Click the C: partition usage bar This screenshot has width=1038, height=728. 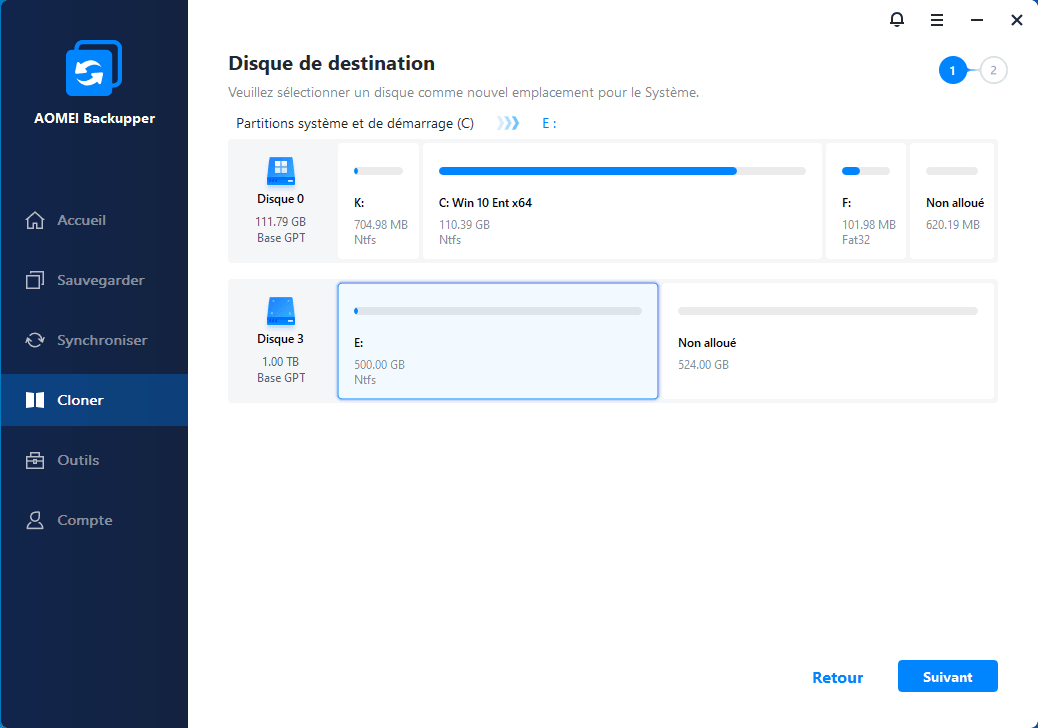[x=622, y=171]
